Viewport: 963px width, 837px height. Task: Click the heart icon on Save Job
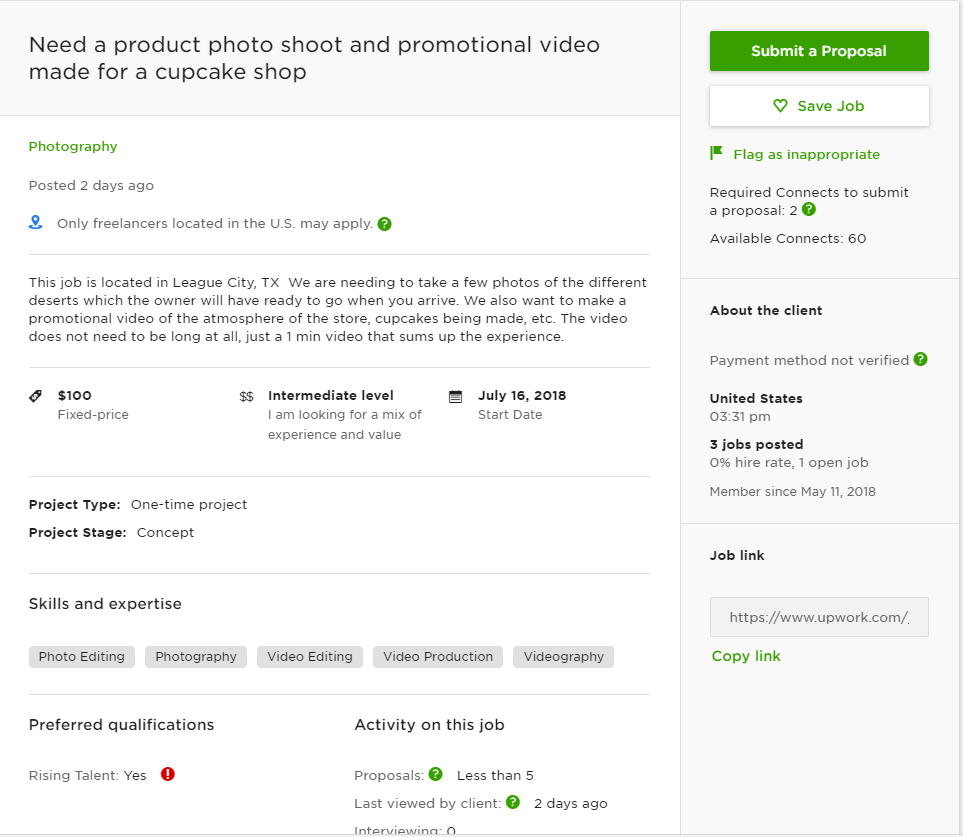pyautogui.click(x=780, y=106)
